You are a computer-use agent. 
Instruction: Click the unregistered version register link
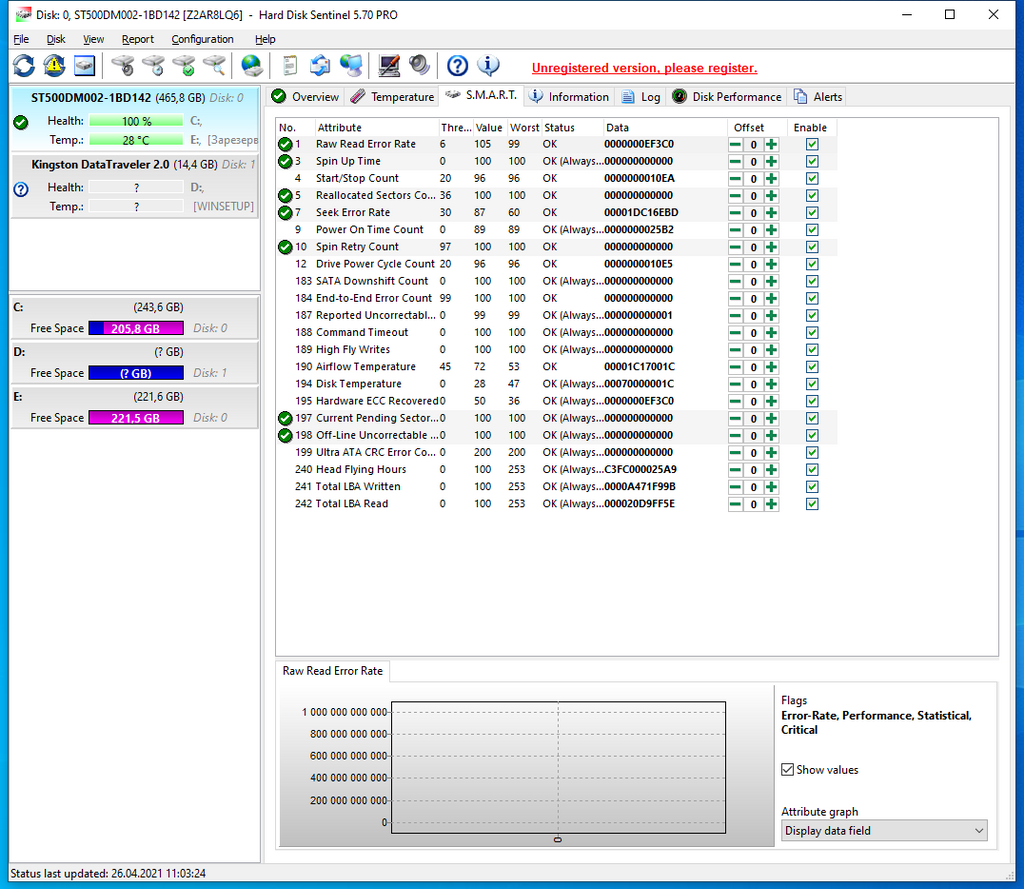(x=644, y=68)
